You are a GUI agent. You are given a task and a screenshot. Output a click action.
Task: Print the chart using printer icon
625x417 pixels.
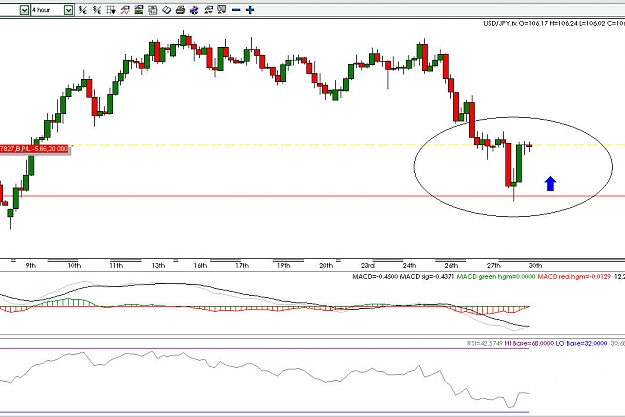(x=180, y=10)
